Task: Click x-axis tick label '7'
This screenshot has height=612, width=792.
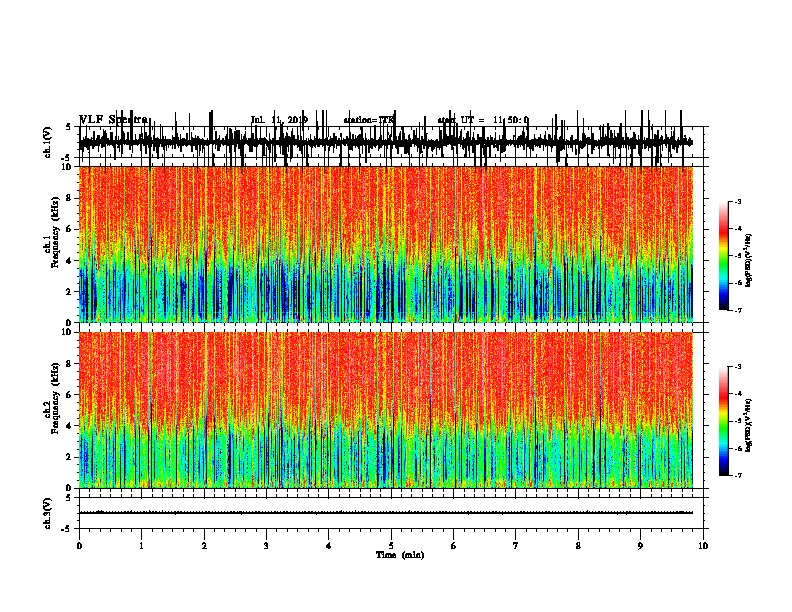Action: [x=516, y=545]
